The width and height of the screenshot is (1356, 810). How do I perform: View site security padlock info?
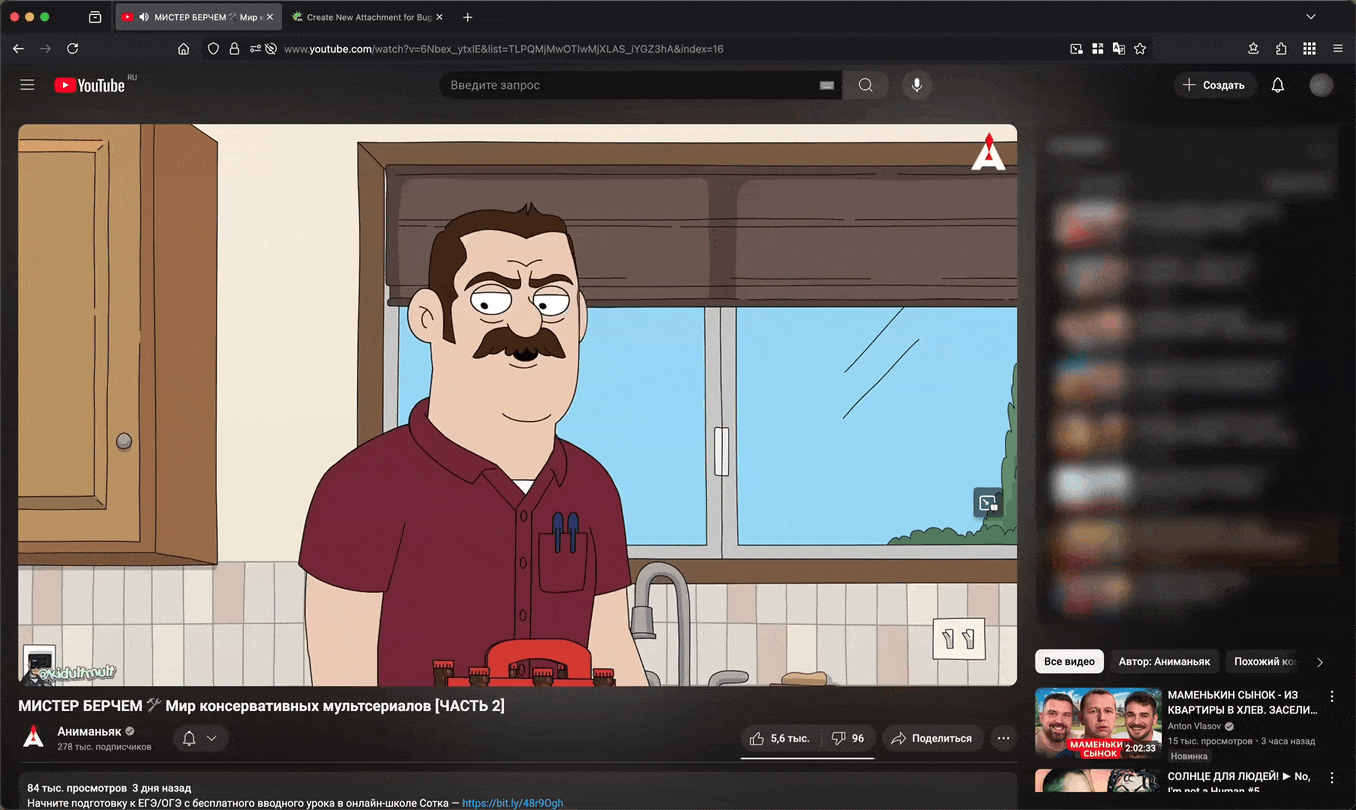[234, 48]
